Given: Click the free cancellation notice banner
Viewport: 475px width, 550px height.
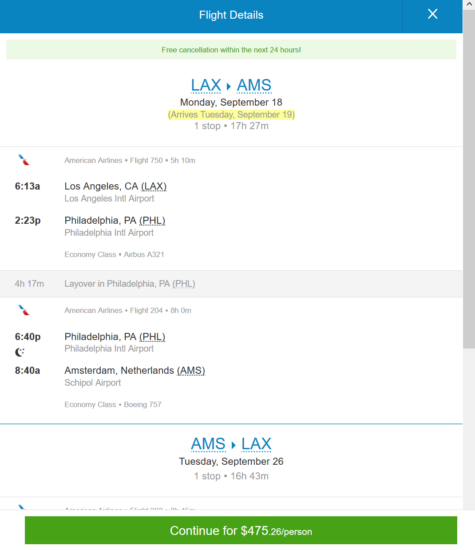Looking at the screenshot, I should coord(231,50).
